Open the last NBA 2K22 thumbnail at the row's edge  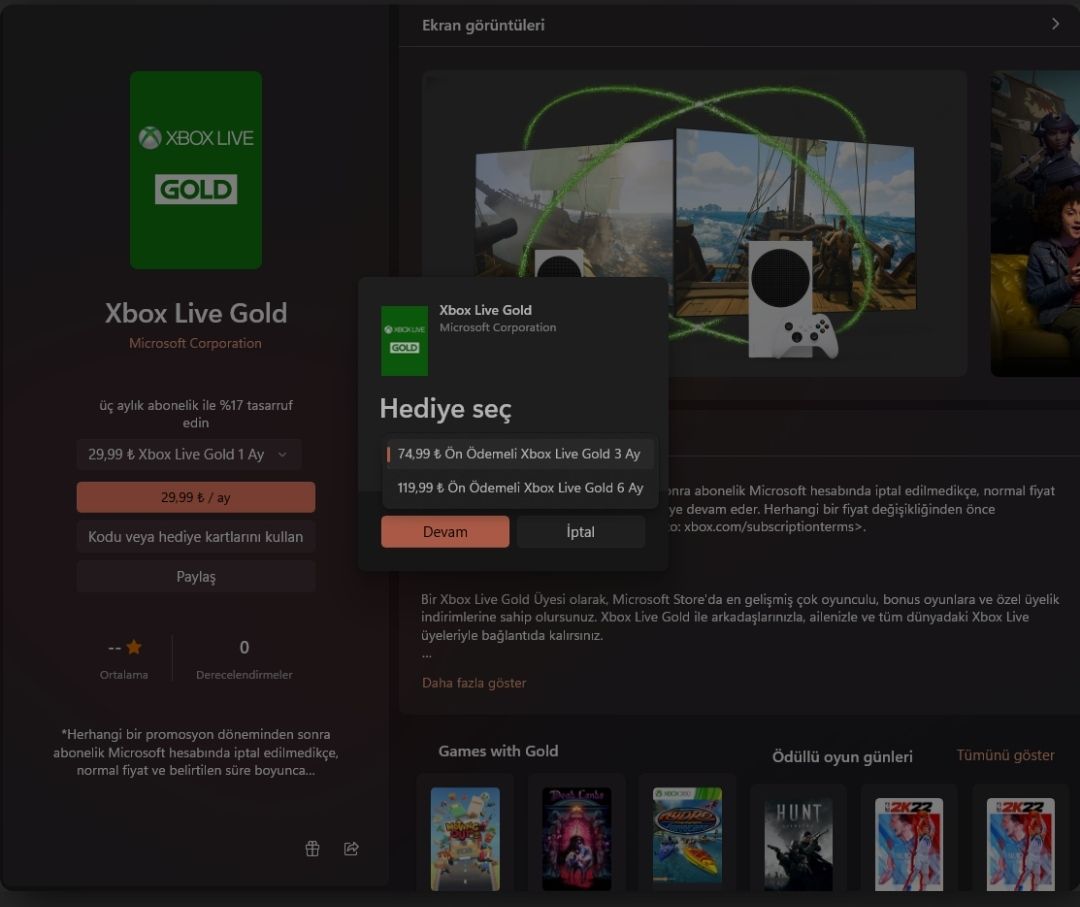pyautogui.click(x=1020, y=844)
